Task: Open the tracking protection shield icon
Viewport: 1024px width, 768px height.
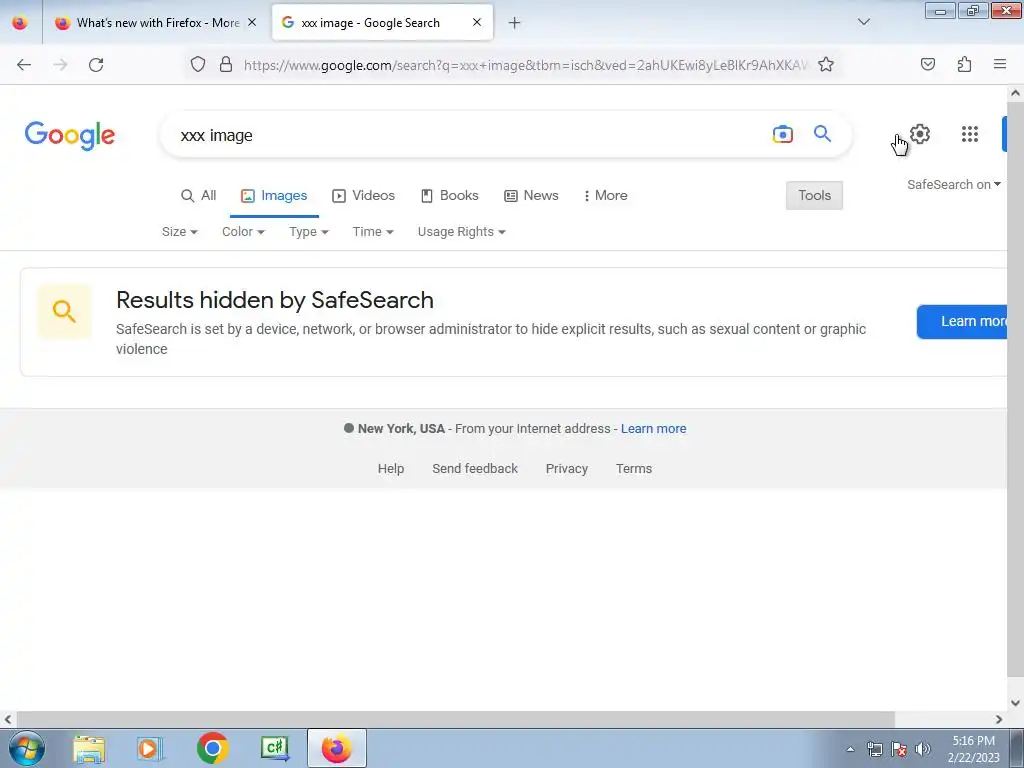Action: point(198,64)
